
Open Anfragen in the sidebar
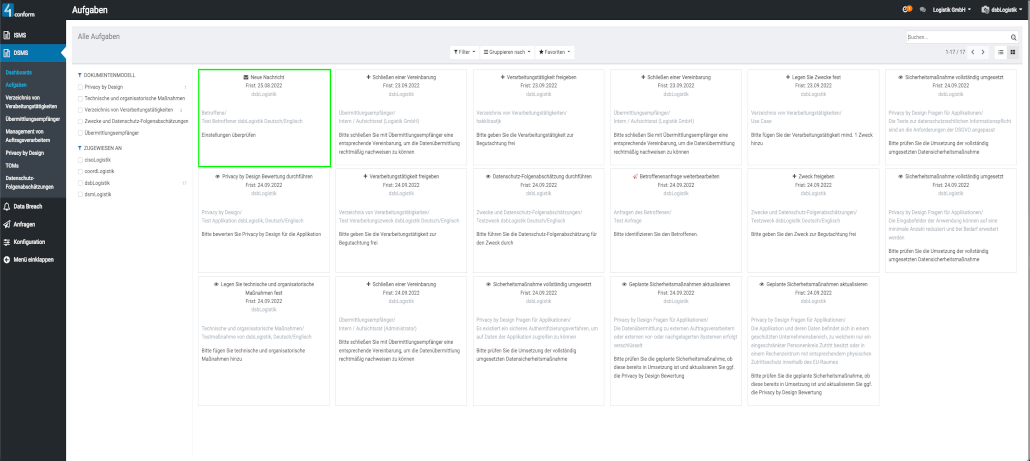point(24,224)
